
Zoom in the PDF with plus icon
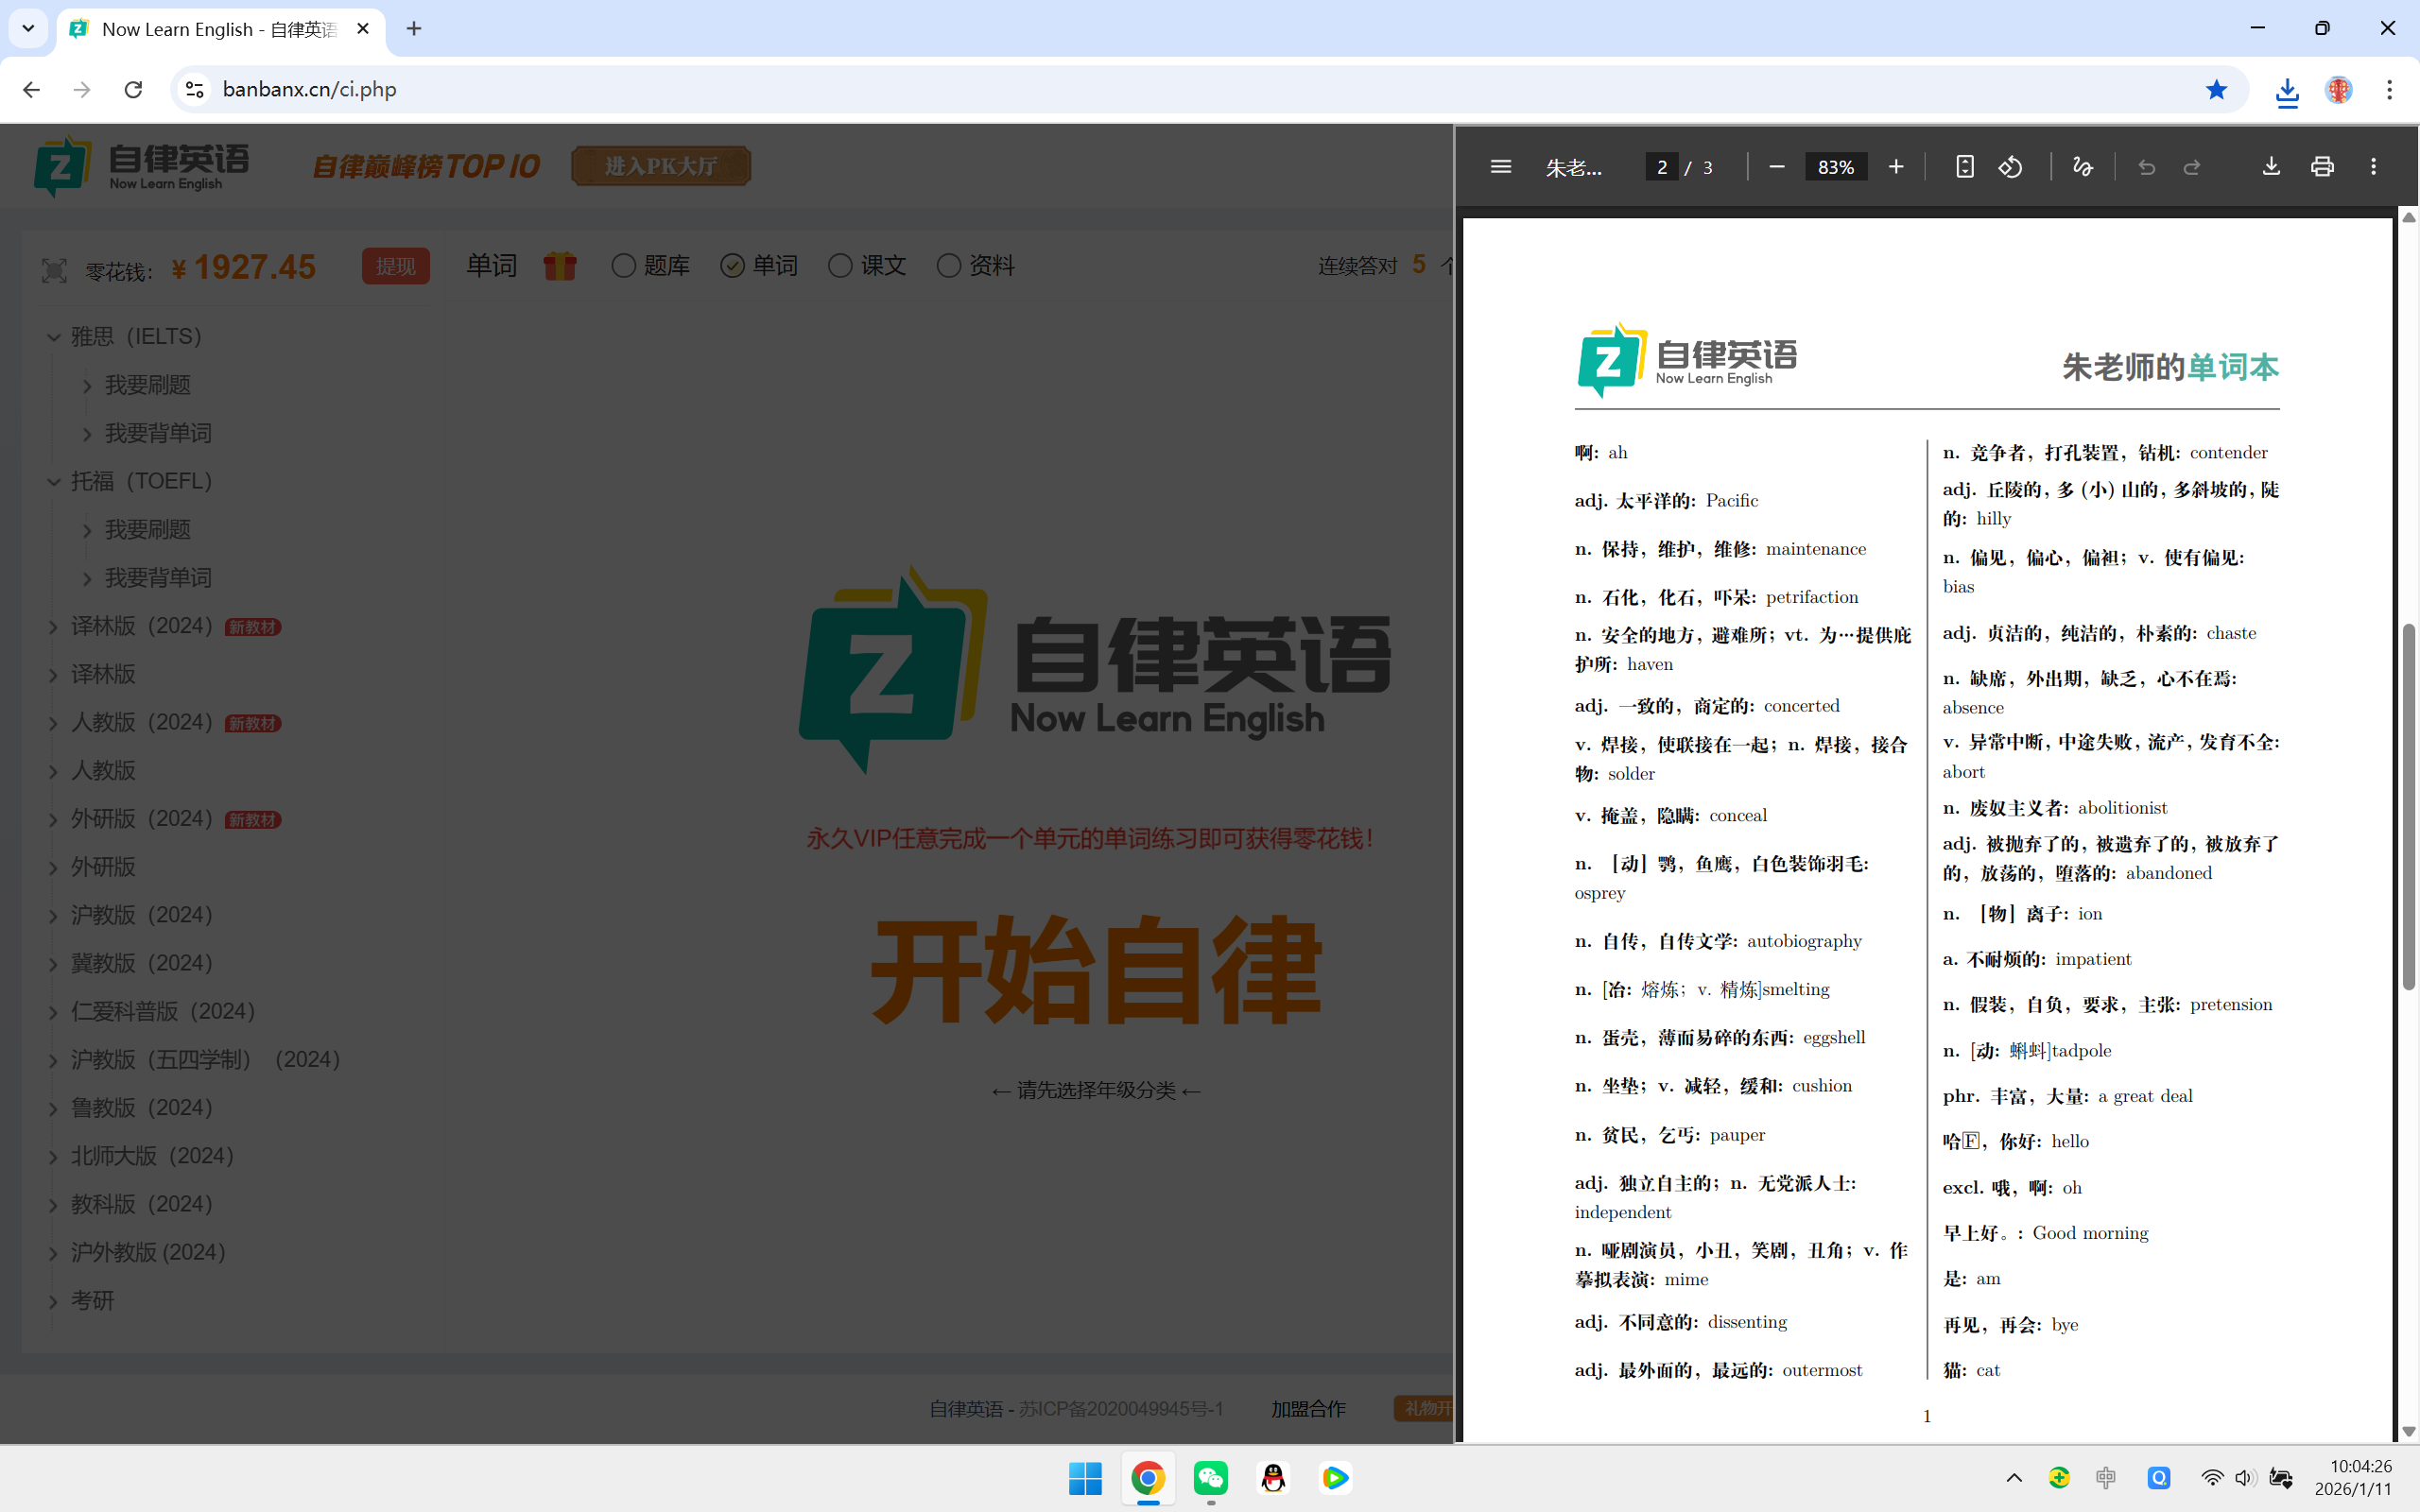pyautogui.click(x=1895, y=167)
